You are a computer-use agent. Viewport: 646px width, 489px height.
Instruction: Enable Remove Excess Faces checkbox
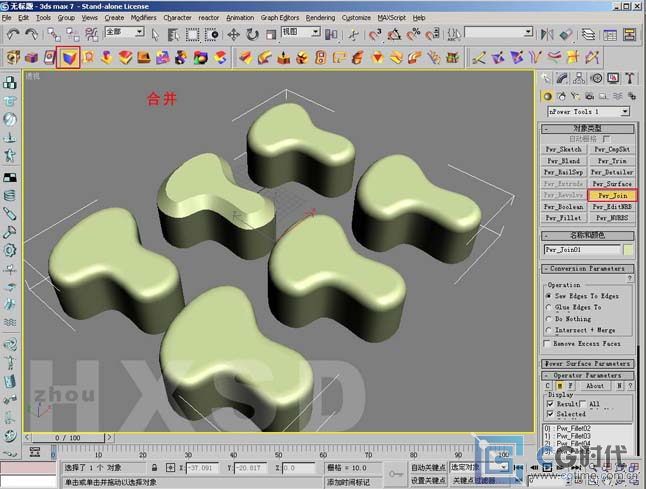(x=547, y=344)
